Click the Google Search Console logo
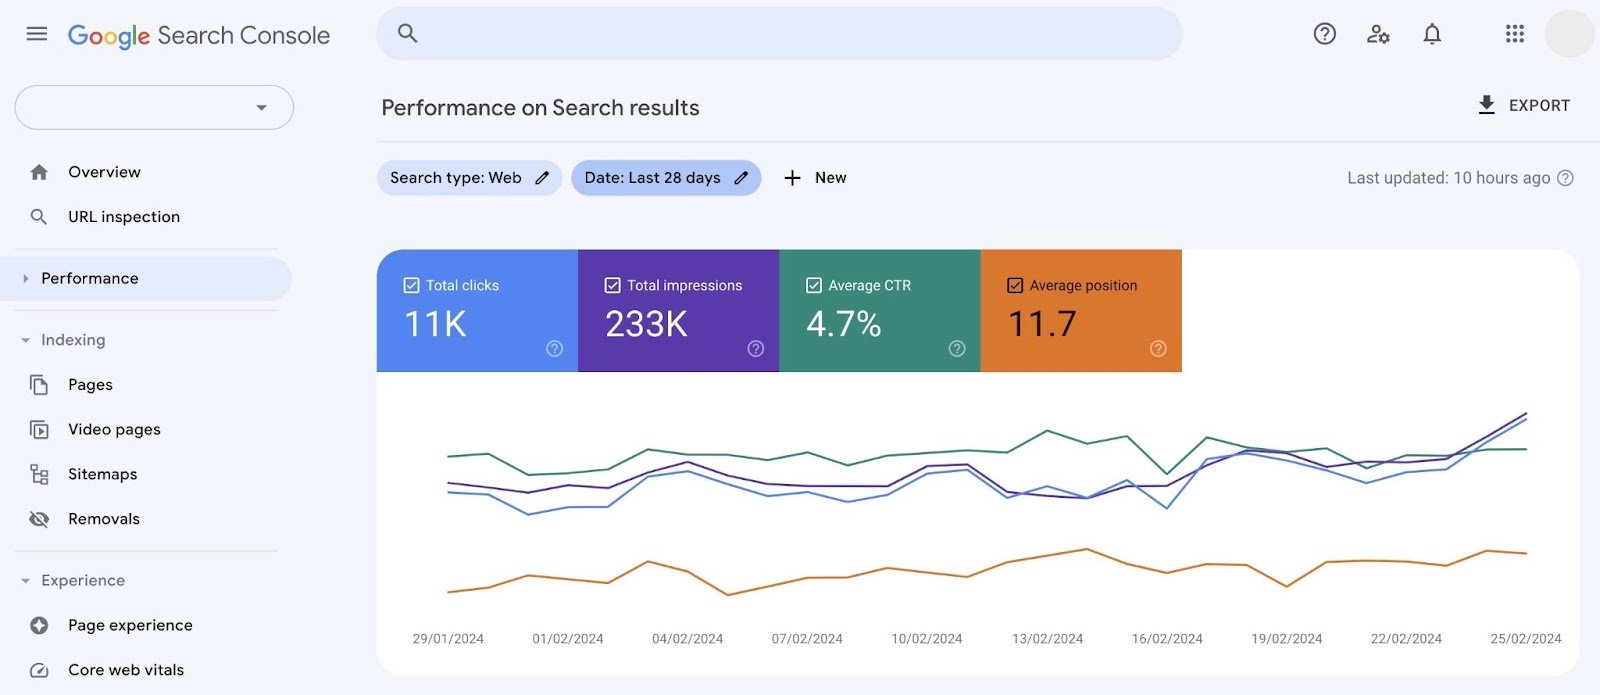This screenshot has width=1600, height=695. coord(199,35)
